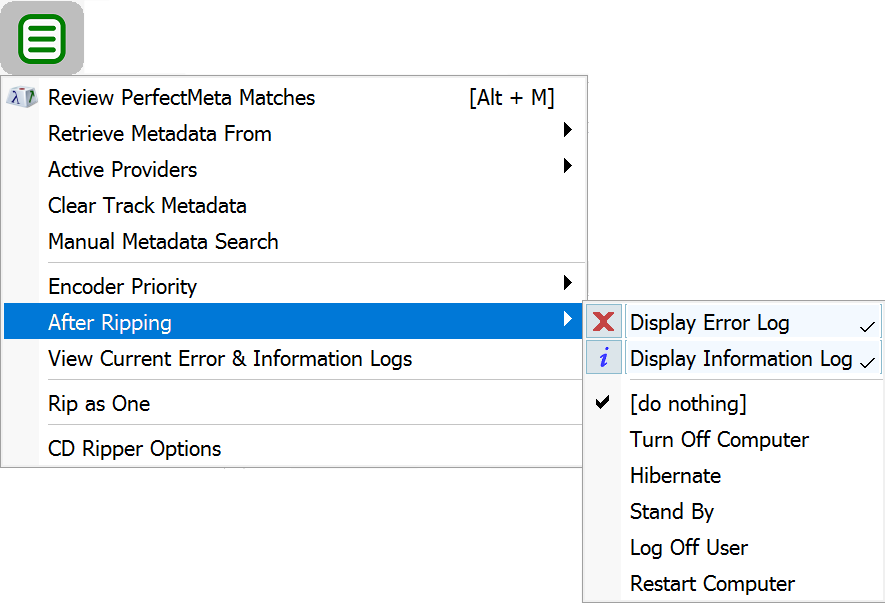Open Manual Metadata Search
This screenshot has height=603, width=885.
coord(163,242)
